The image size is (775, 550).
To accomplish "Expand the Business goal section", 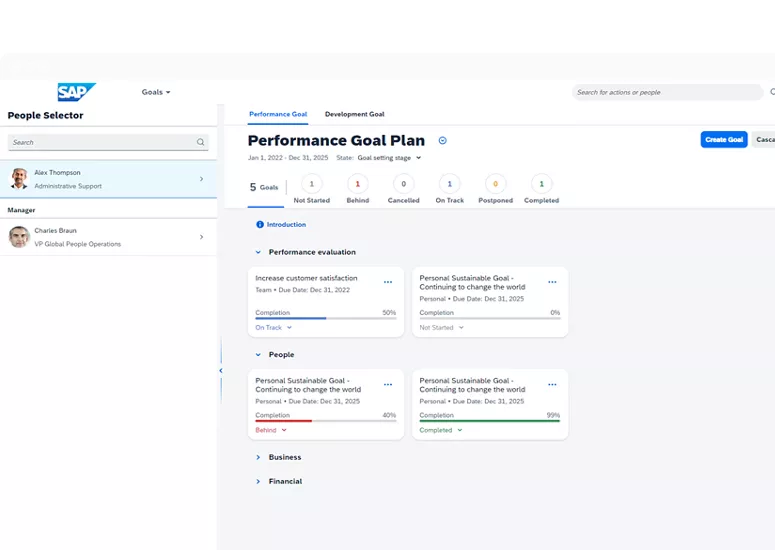I will [x=258, y=457].
